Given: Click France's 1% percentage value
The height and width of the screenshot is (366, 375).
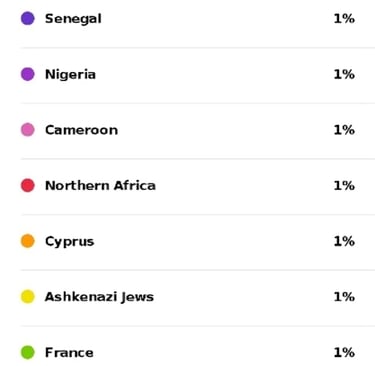Looking at the screenshot, I should click(x=344, y=353).
